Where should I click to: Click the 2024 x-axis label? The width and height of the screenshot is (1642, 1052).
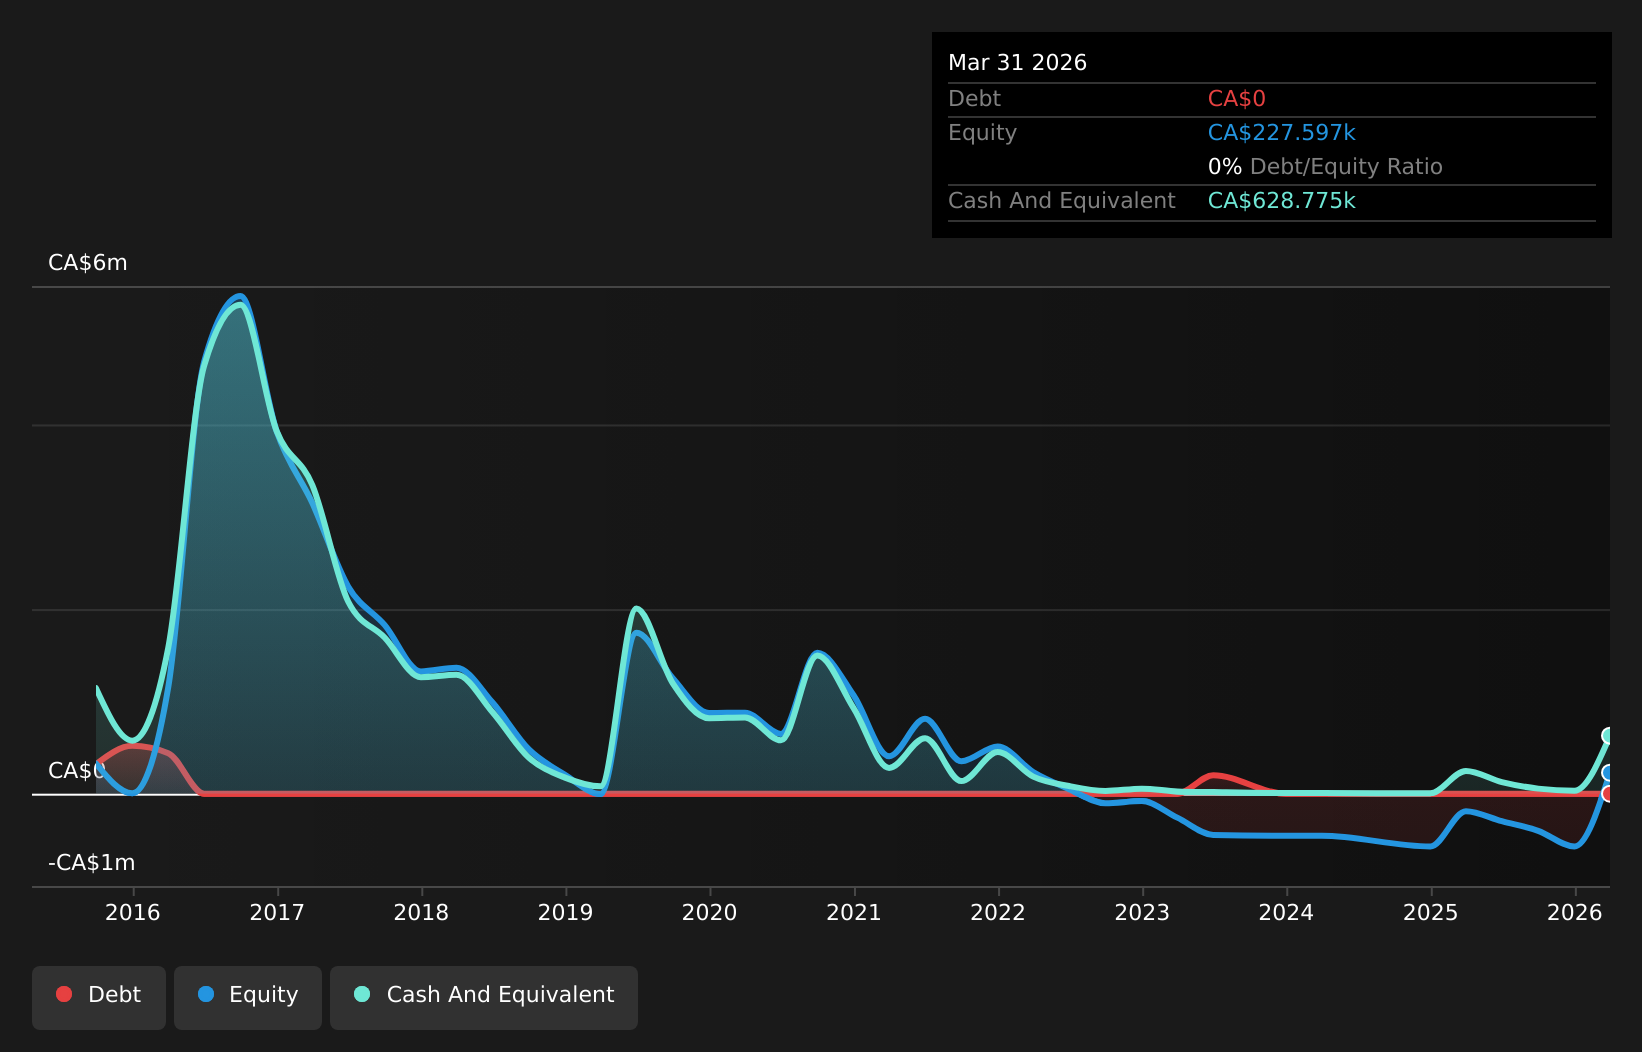pyautogui.click(x=1286, y=912)
